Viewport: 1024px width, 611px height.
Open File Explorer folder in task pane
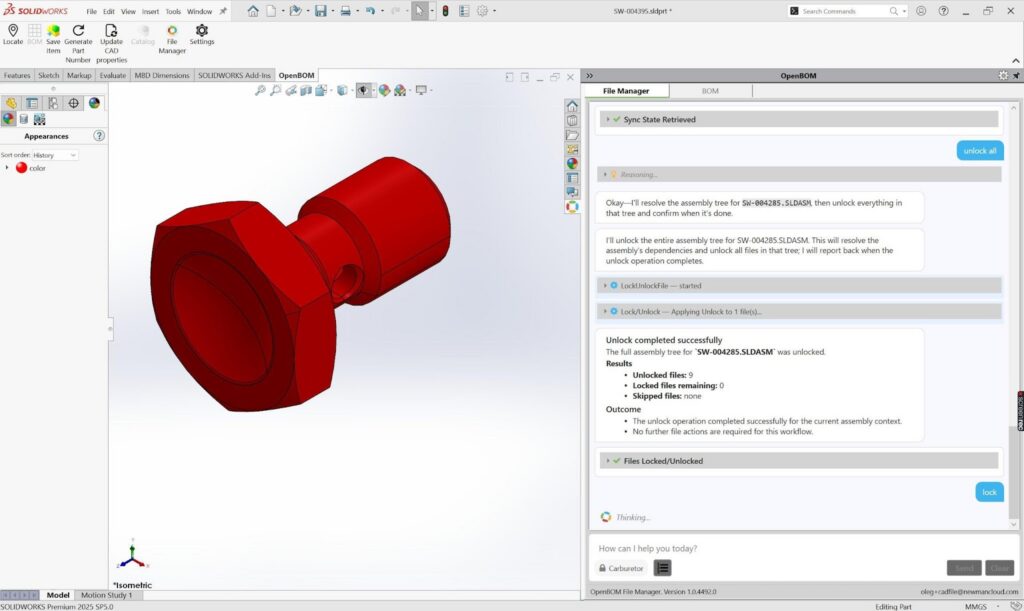[x=572, y=135]
